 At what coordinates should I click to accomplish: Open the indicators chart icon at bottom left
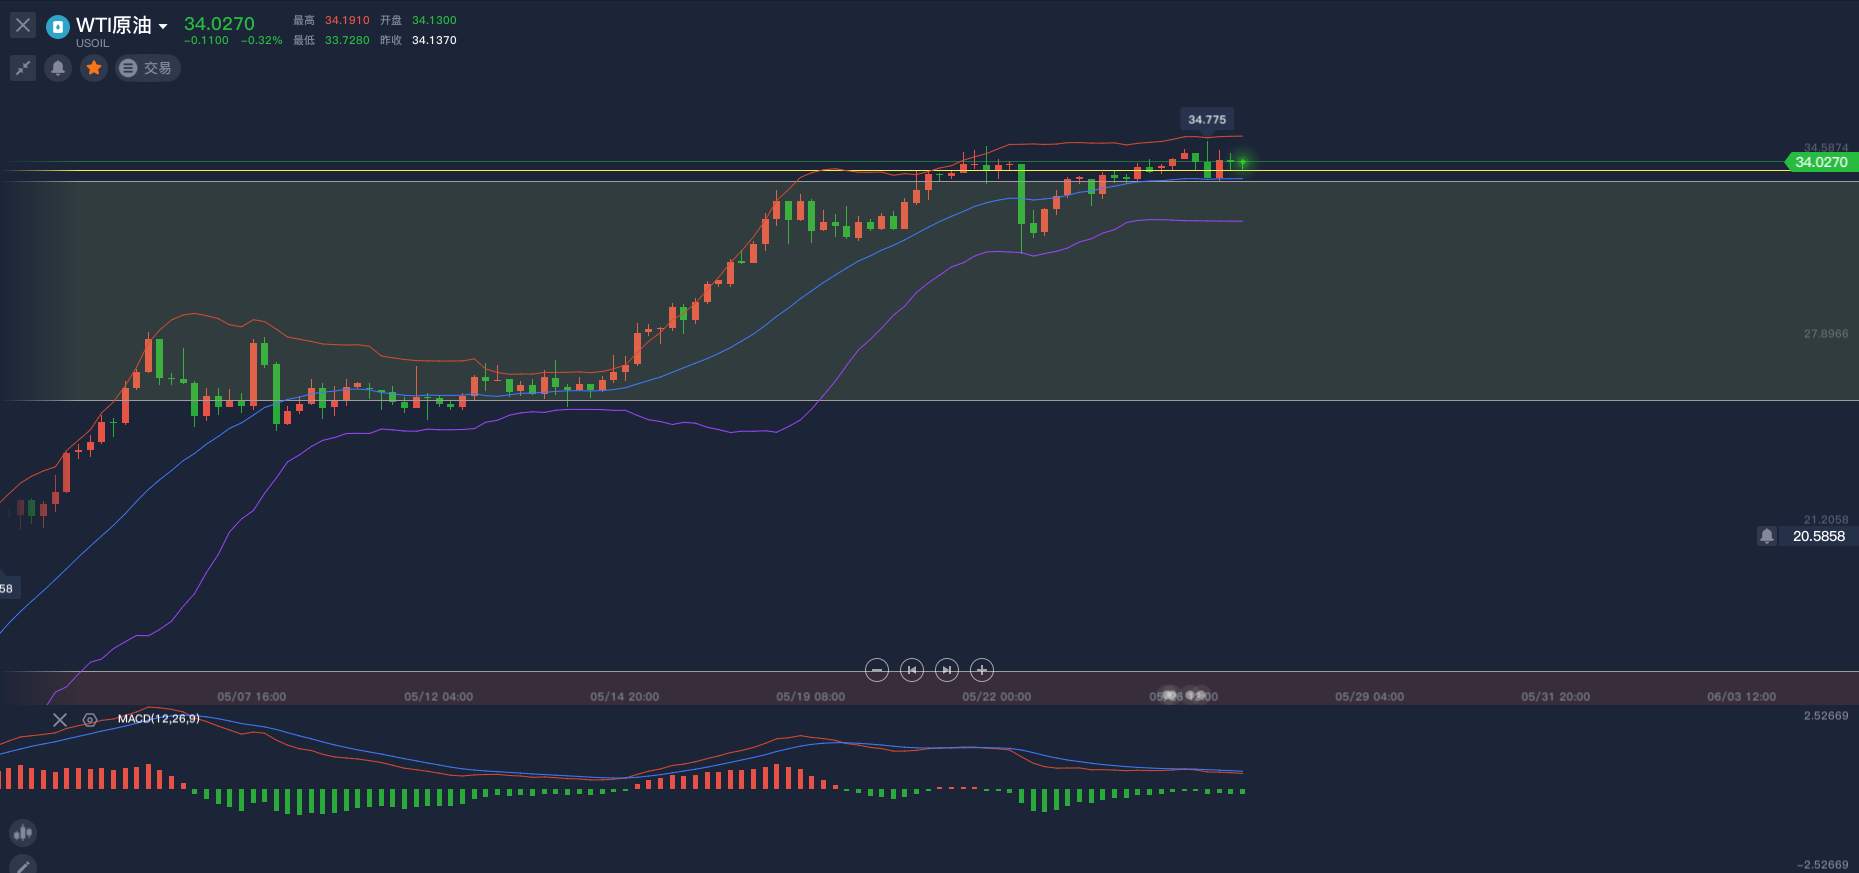[x=22, y=832]
